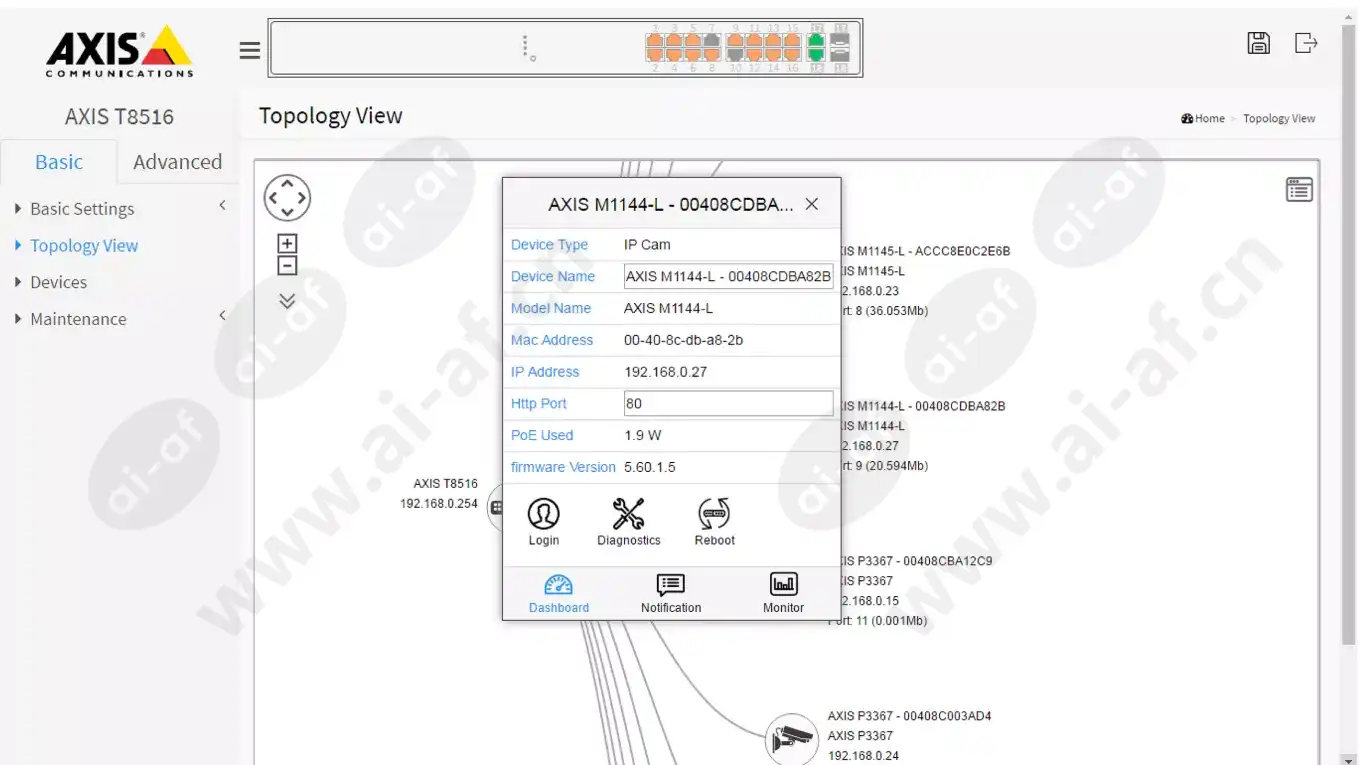
Task: Select green uplink port 17
Action: pos(816,40)
